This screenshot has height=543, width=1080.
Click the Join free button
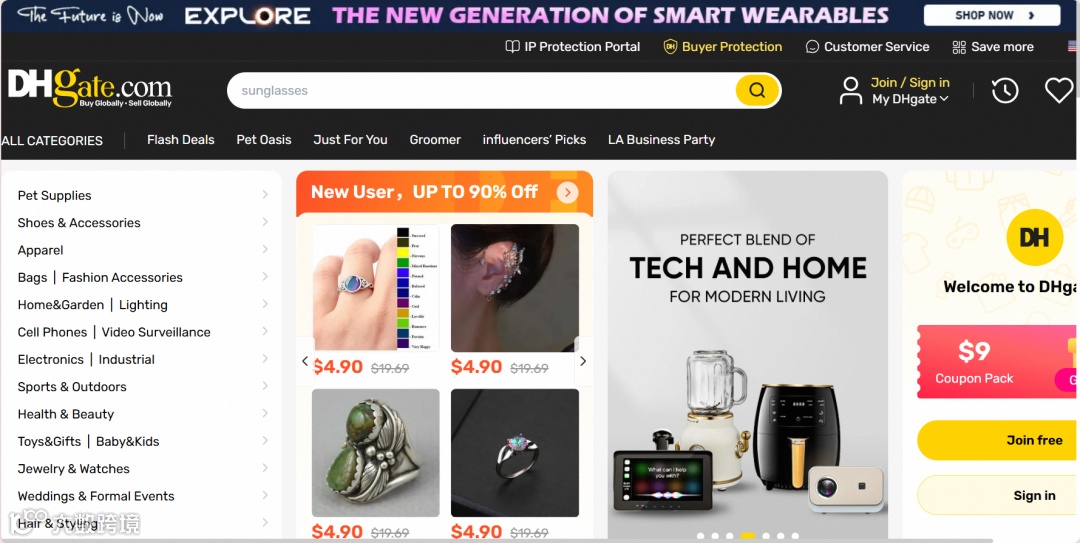click(998, 440)
